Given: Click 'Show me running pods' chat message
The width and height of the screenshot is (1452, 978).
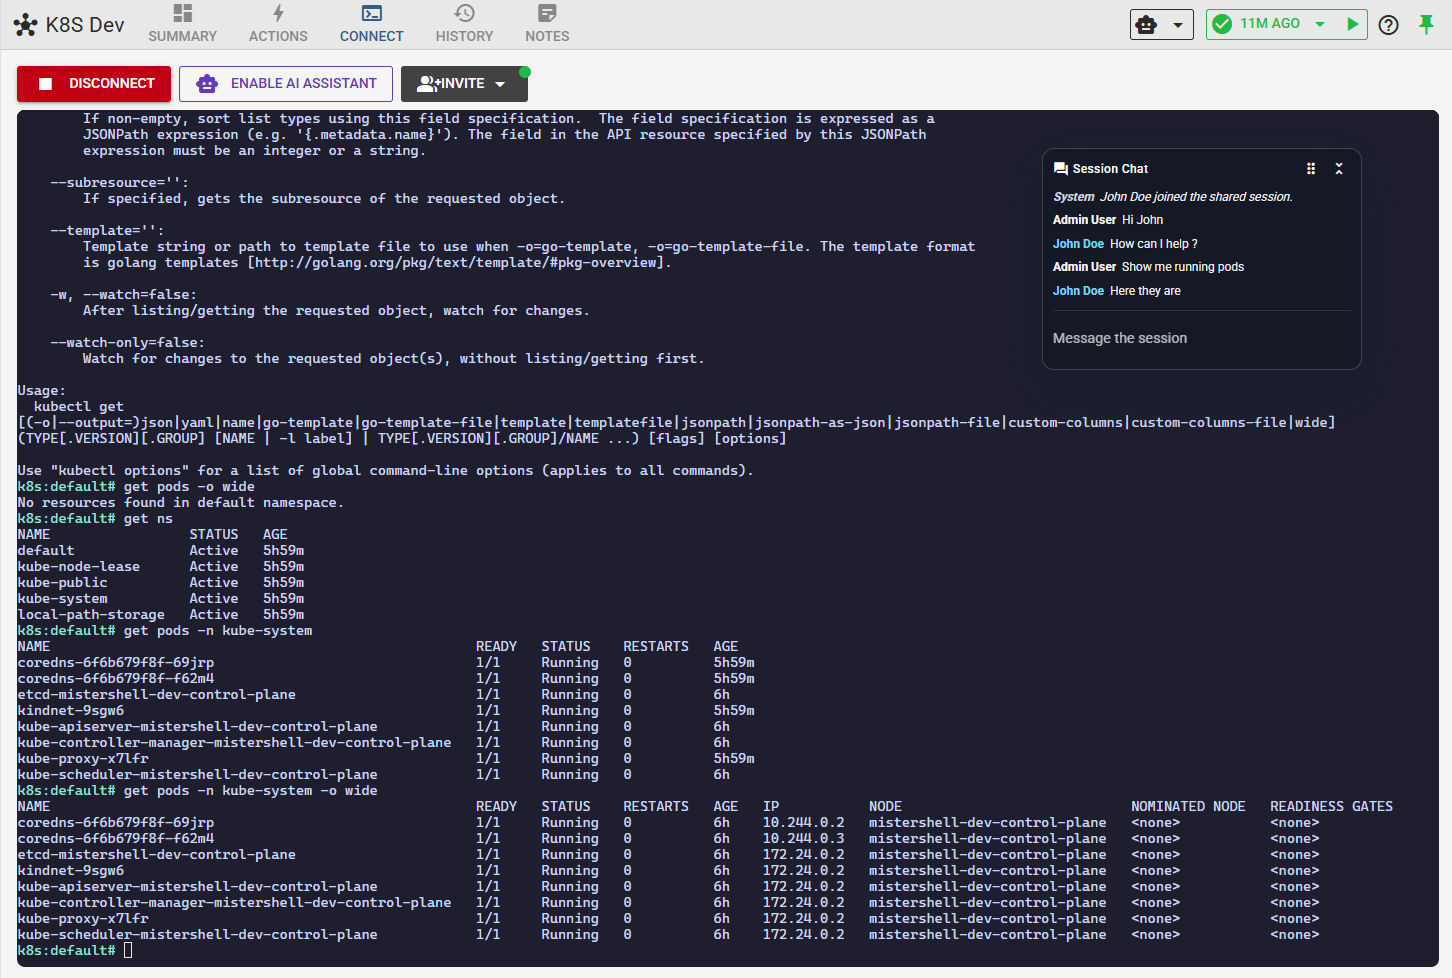Looking at the screenshot, I should (1183, 267).
